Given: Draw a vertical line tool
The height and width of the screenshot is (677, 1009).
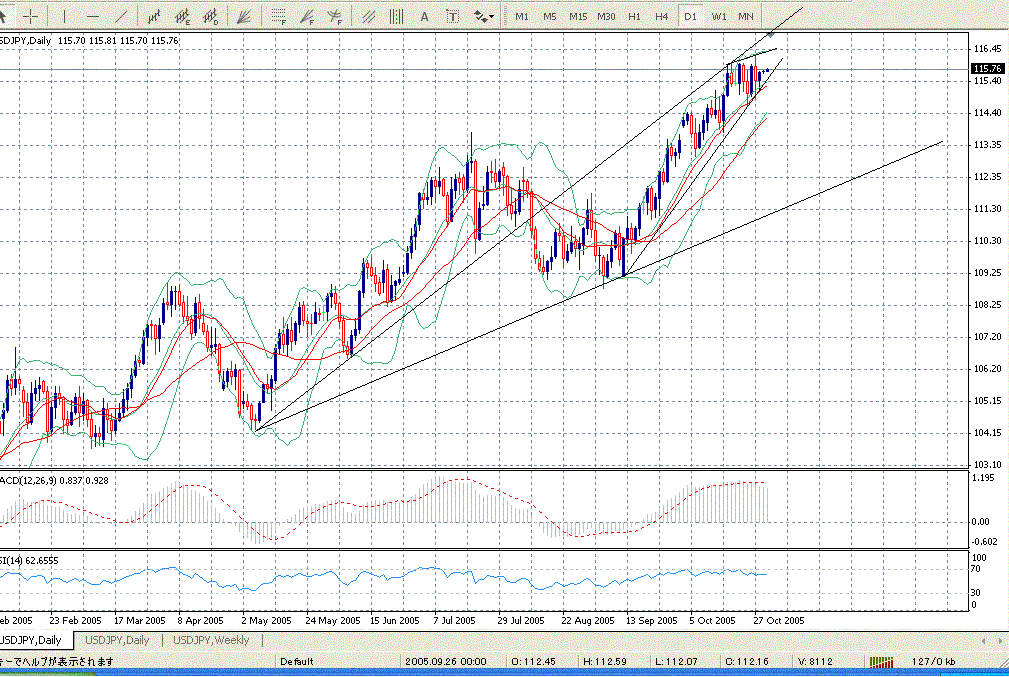Looking at the screenshot, I should point(63,17).
